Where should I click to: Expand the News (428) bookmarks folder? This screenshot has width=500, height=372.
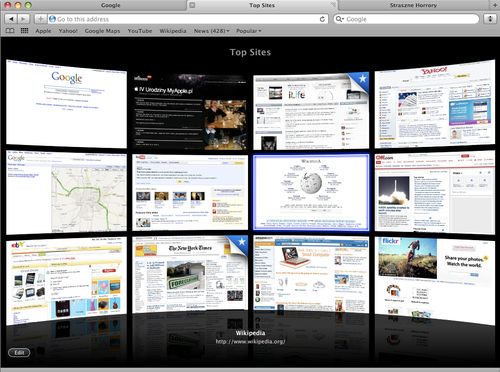pyautogui.click(x=211, y=31)
